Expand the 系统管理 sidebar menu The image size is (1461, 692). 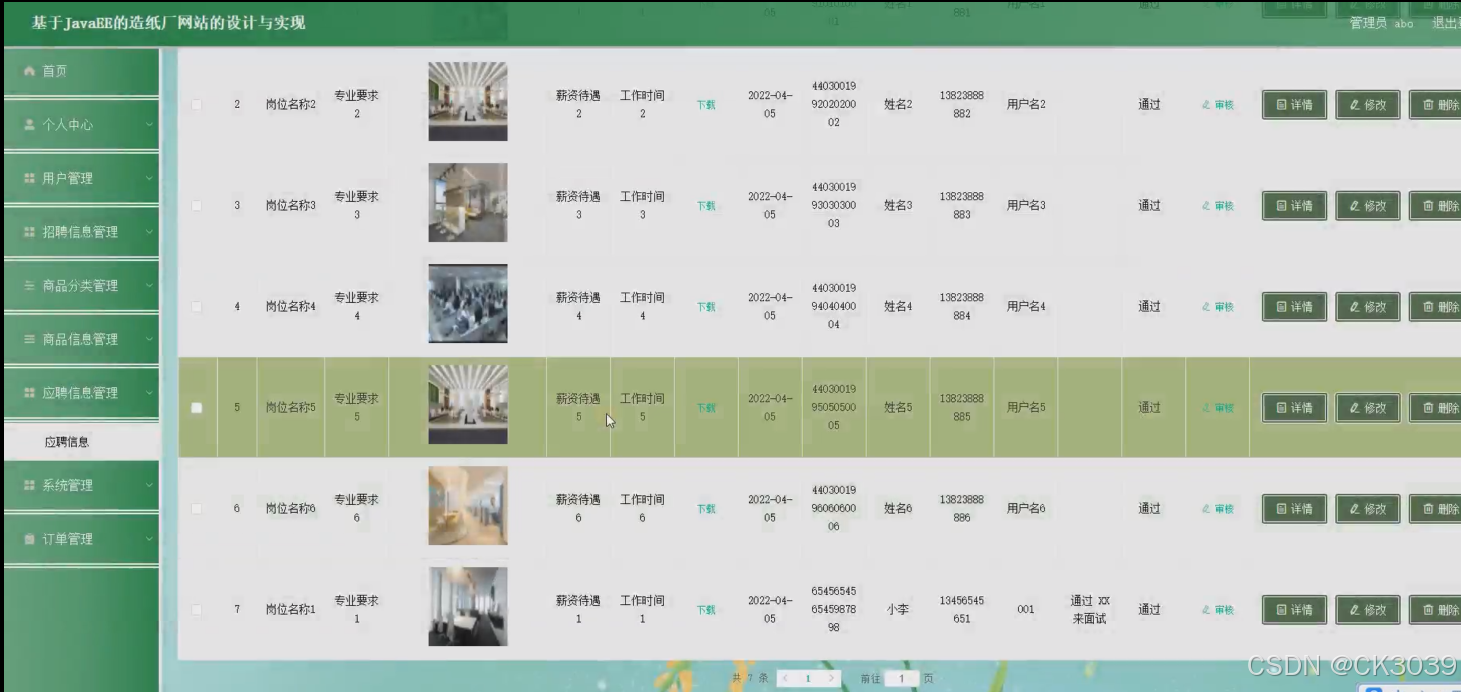click(81, 485)
